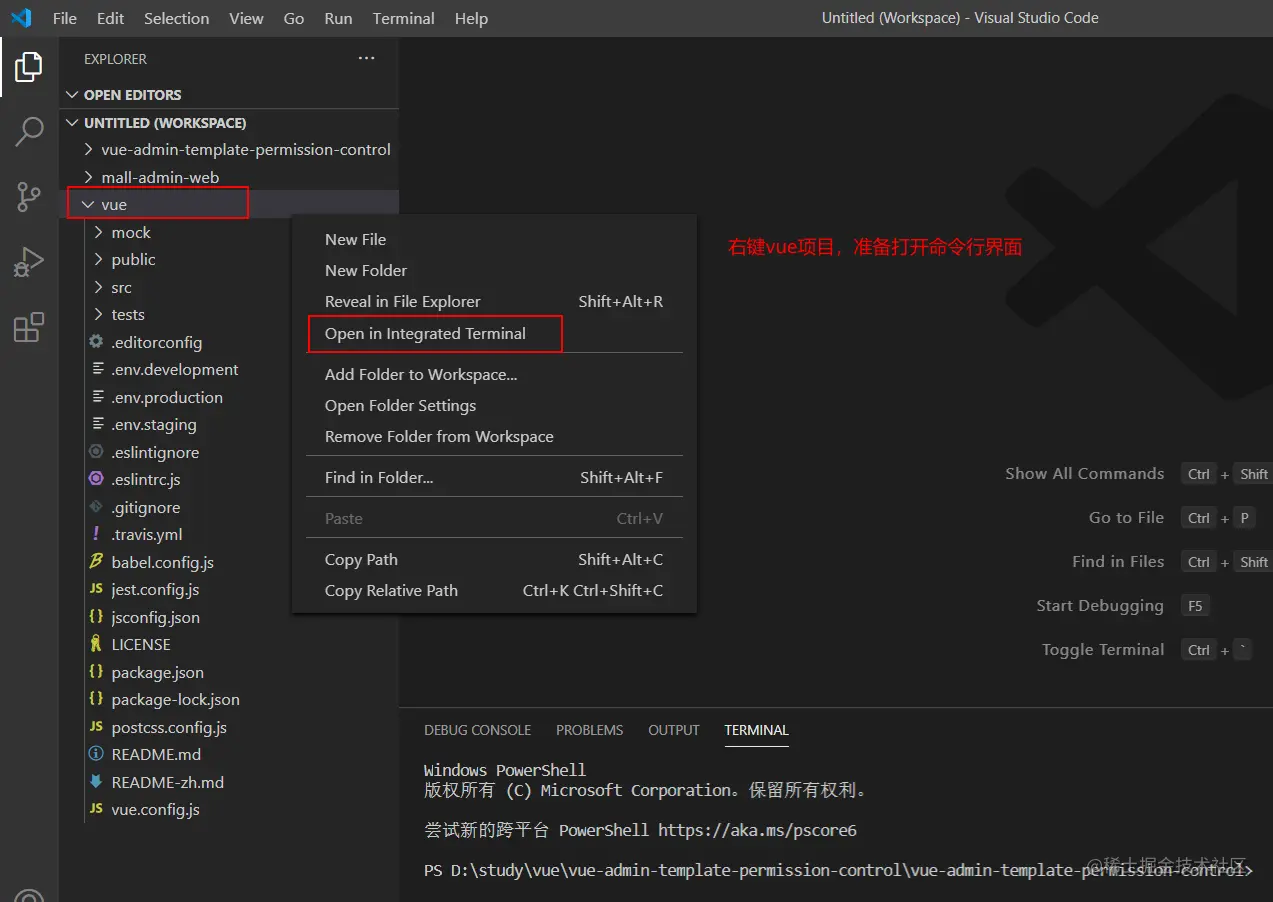Click the Babel icon beside babel.config.js

tap(96, 562)
